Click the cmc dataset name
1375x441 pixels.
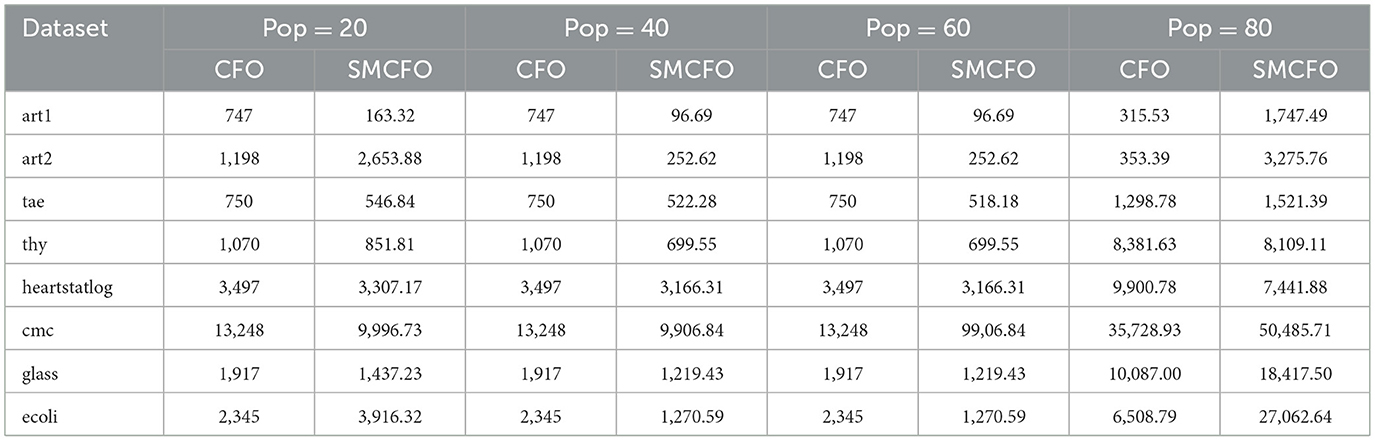[35, 330]
